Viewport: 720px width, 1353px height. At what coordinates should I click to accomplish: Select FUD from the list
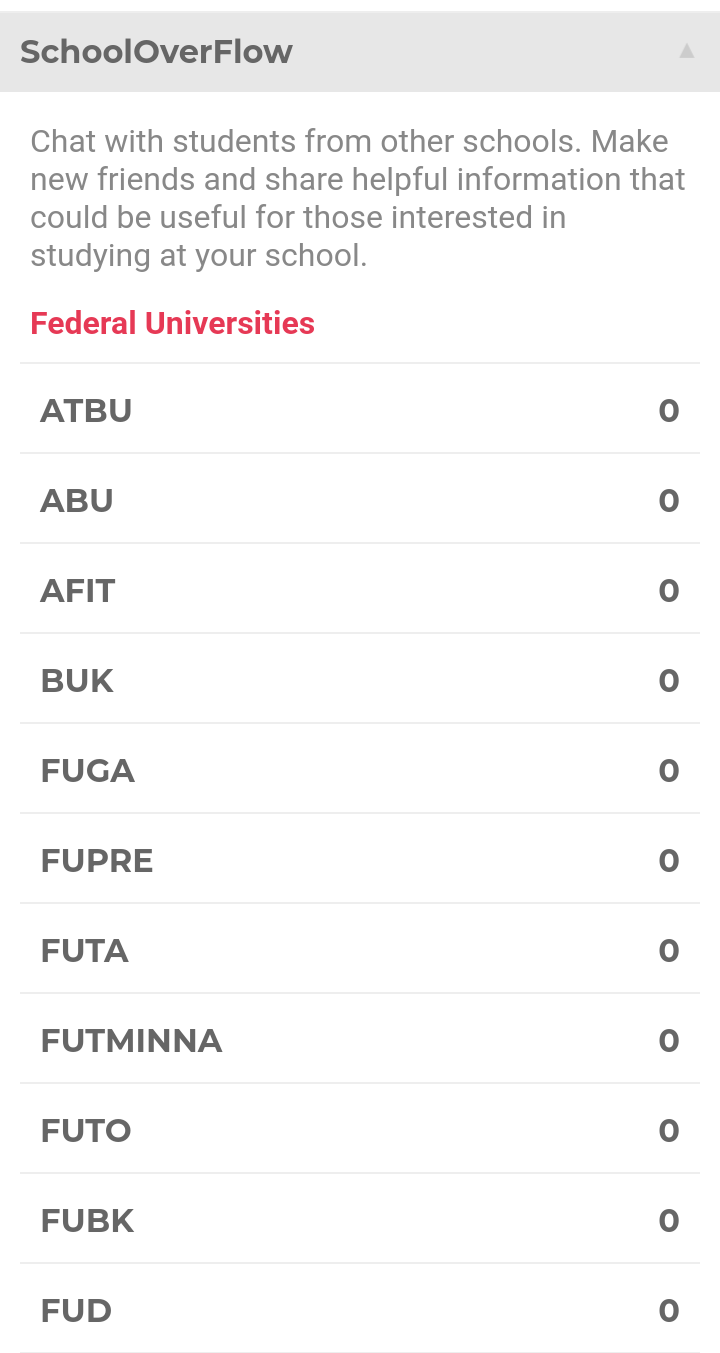pos(76,1310)
